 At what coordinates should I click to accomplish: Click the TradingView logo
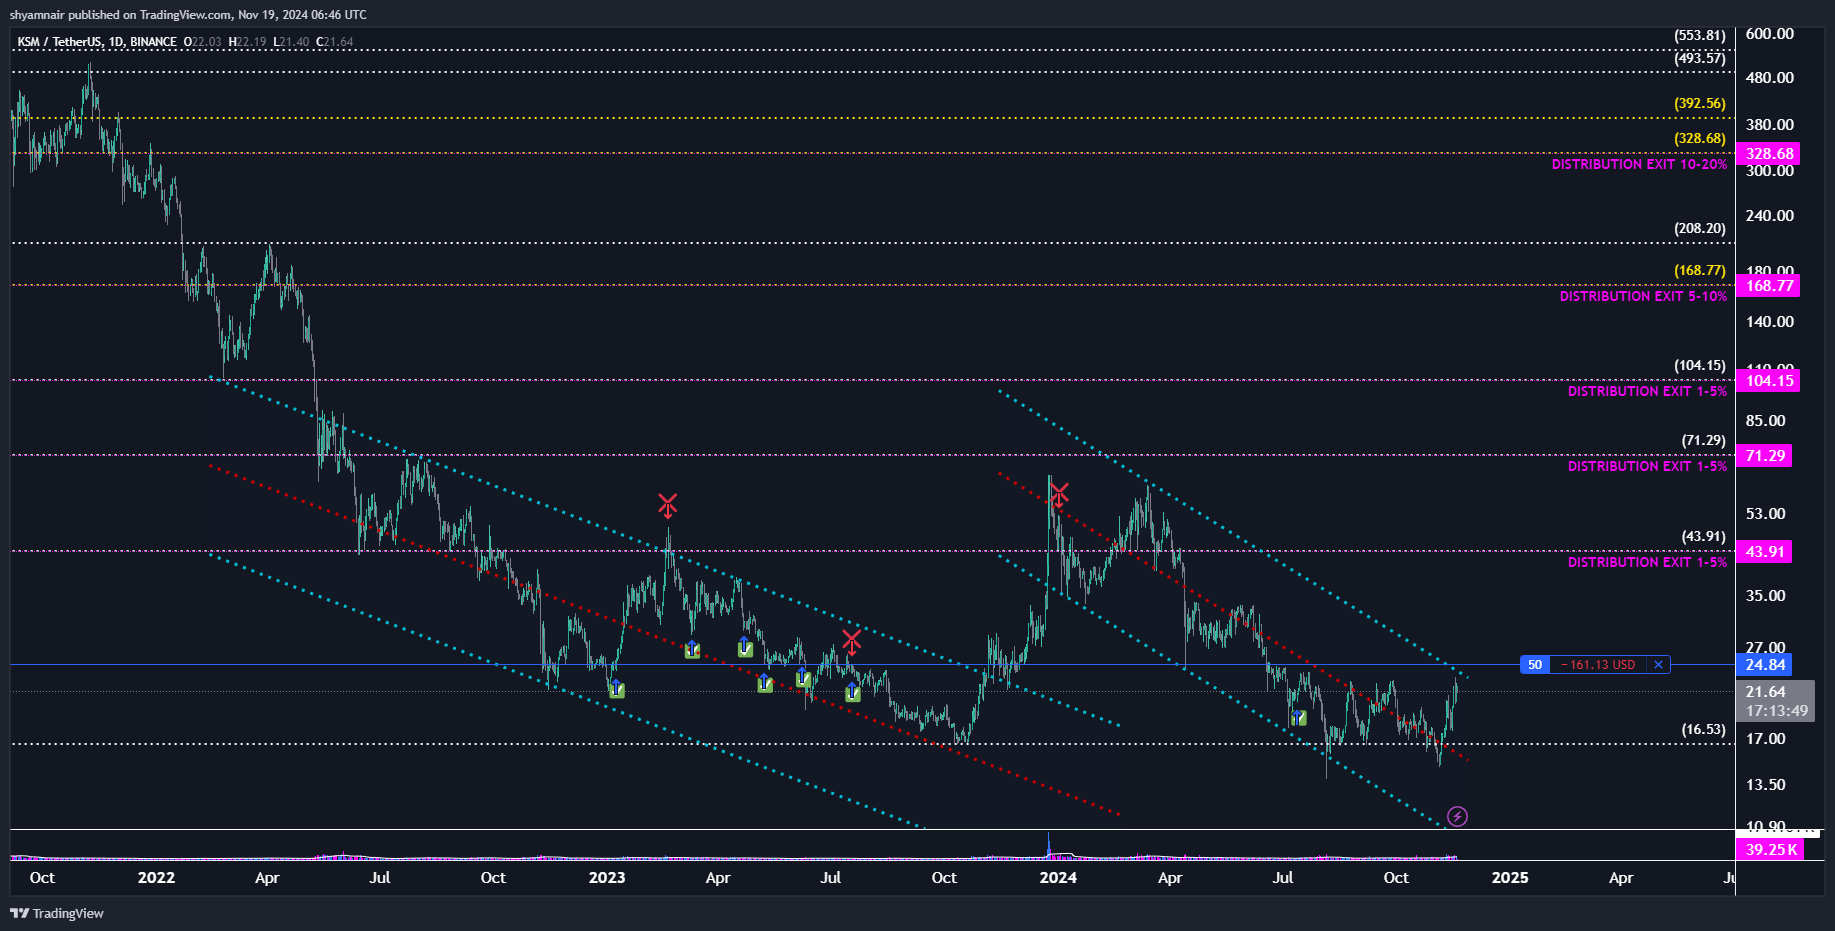[57, 913]
